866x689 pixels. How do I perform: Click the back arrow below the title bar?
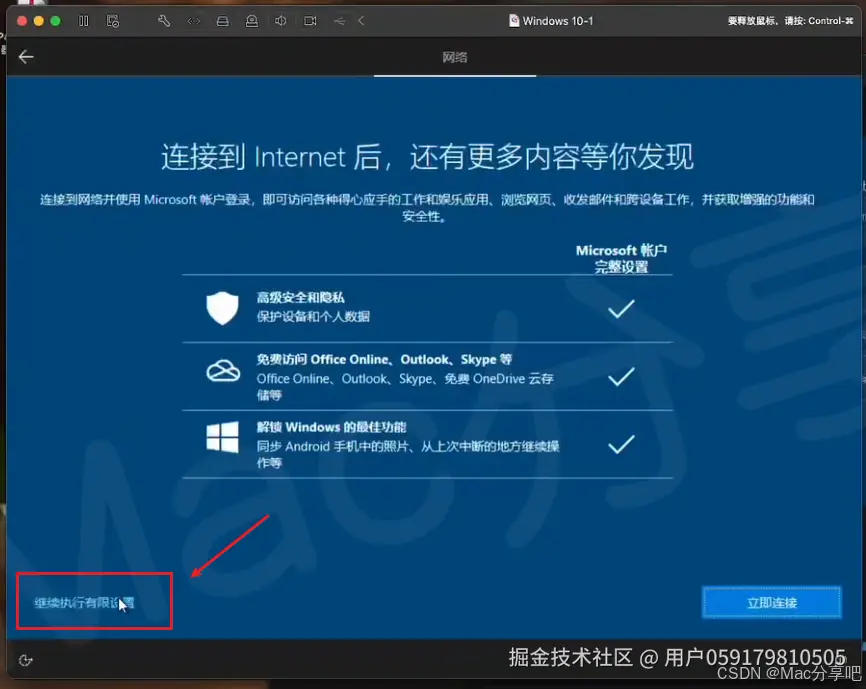tap(25, 57)
